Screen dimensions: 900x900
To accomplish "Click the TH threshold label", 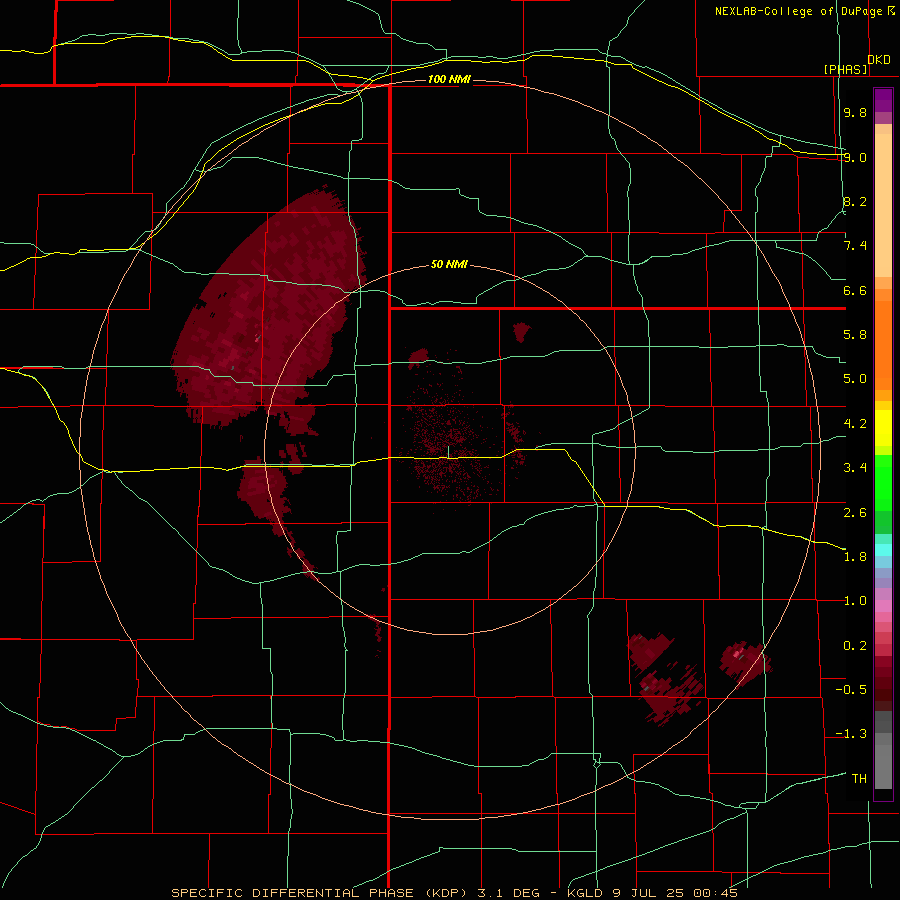I will click(859, 779).
